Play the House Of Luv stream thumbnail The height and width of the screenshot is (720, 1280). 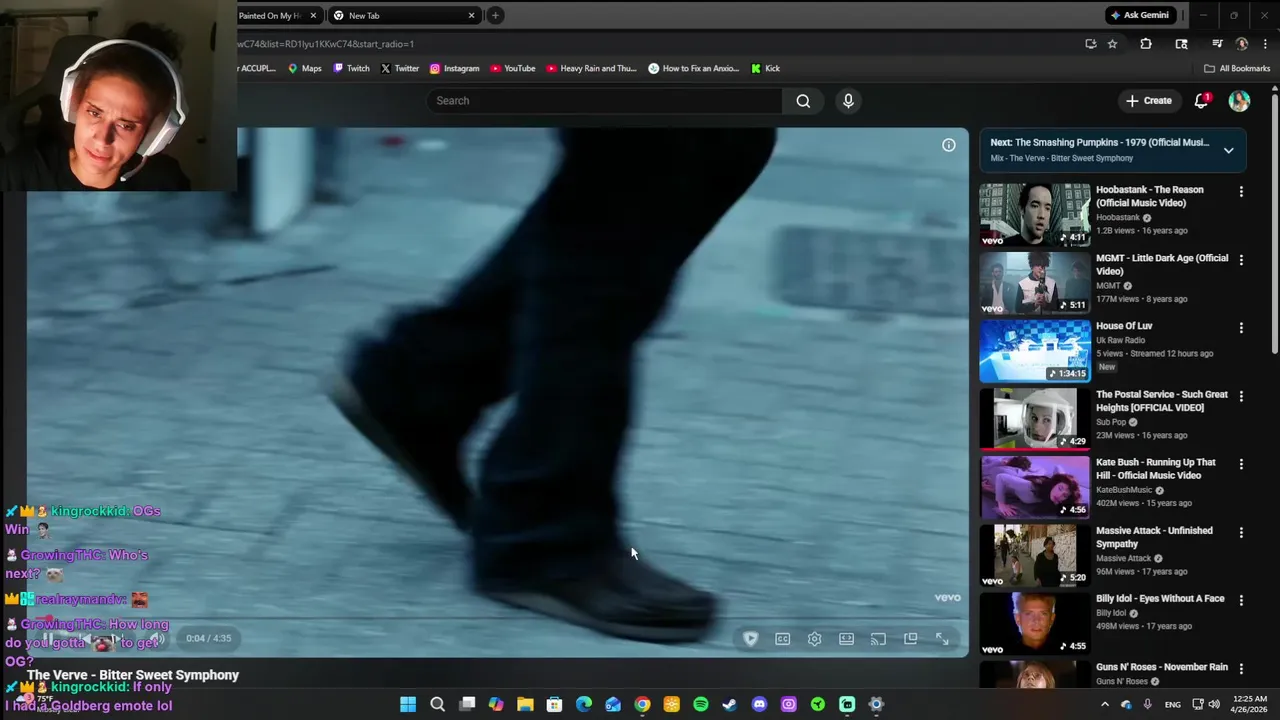click(x=1035, y=350)
